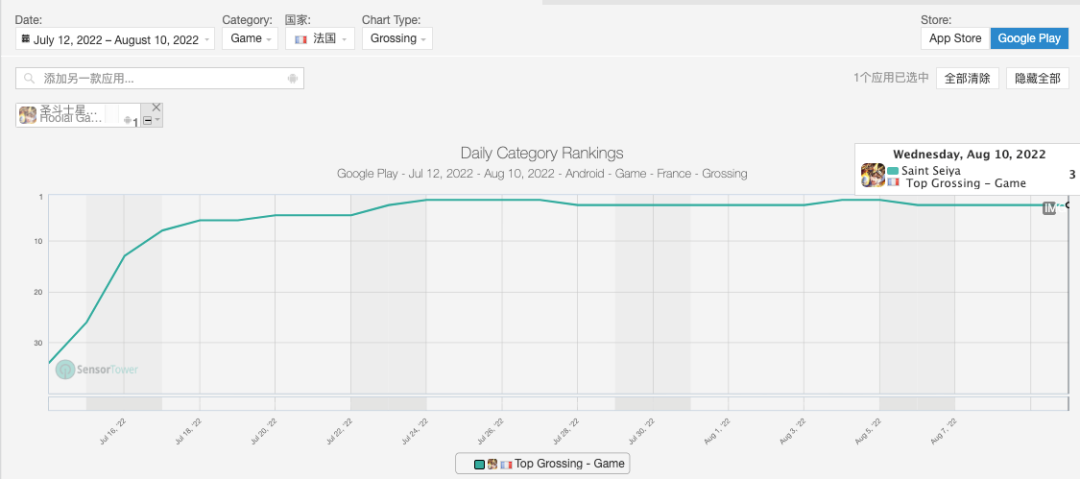Expand the selected app's small dropdown arrow
This screenshot has width=1080, height=479.
pyautogui.click(x=157, y=121)
